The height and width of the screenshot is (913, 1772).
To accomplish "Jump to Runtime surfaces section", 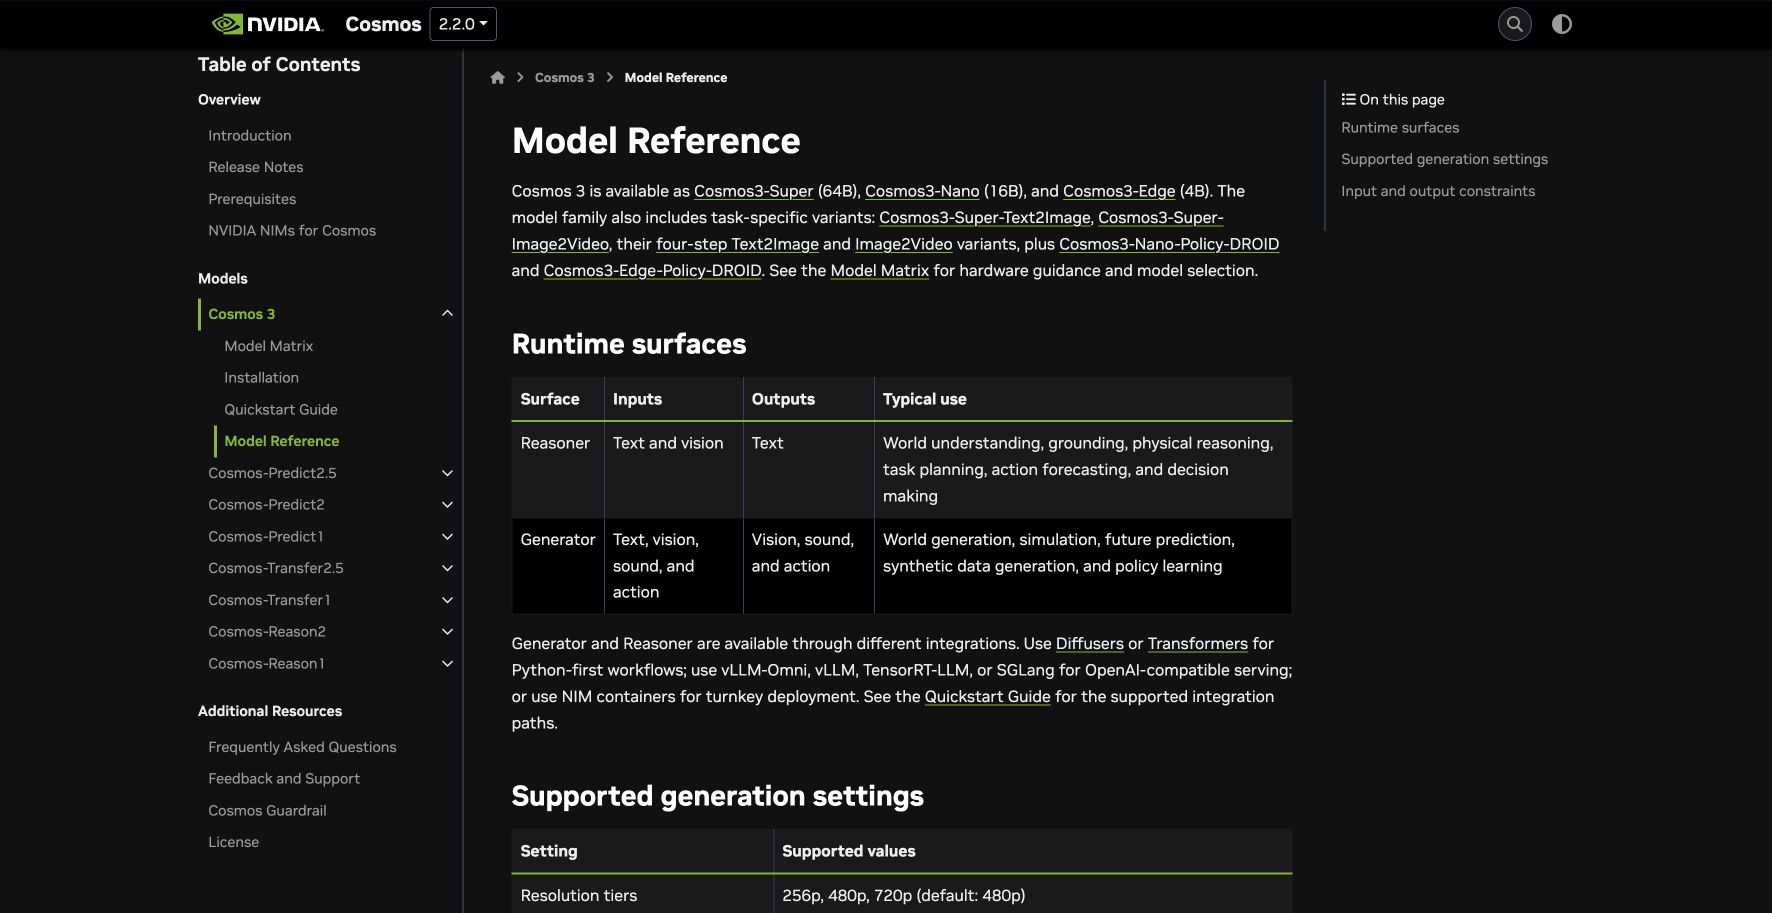I will point(1400,128).
